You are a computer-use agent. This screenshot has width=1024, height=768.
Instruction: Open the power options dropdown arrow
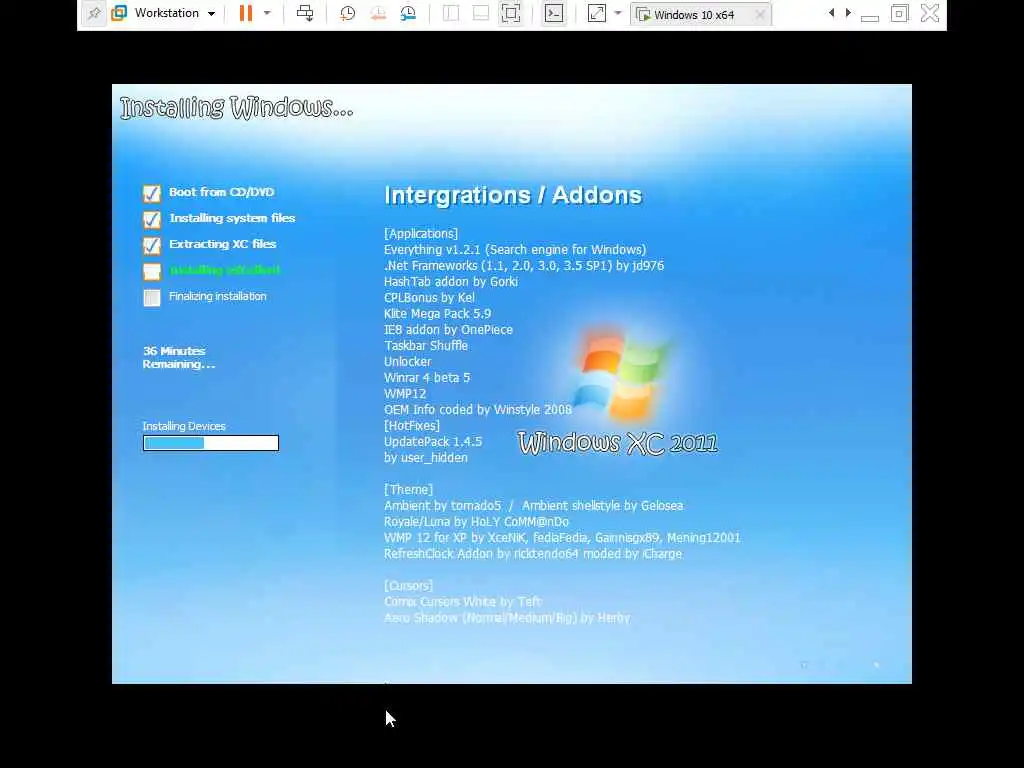point(267,13)
